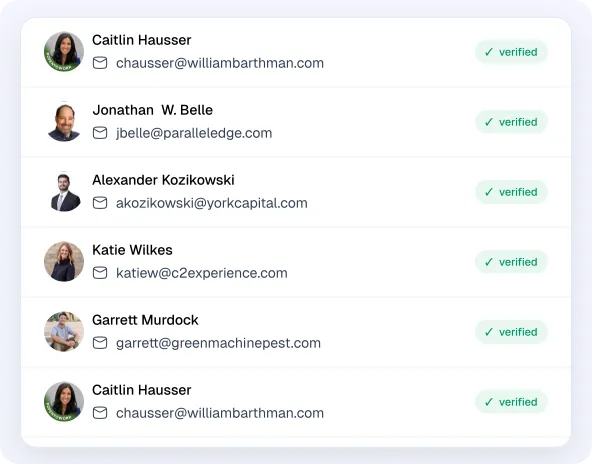Open the akozikowski@yorkcapital.com email link
Viewport: 592px width, 464px height.
pyautogui.click(x=212, y=203)
